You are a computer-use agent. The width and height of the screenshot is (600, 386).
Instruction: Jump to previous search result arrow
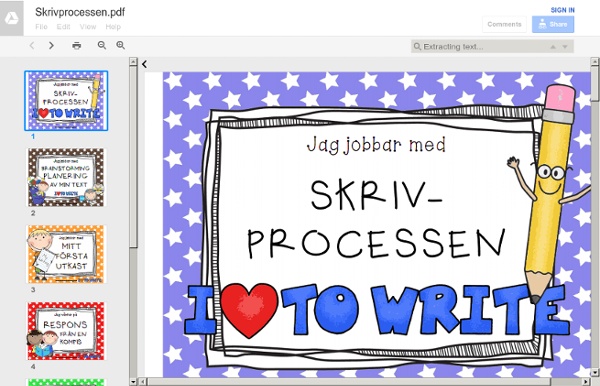tap(553, 47)
